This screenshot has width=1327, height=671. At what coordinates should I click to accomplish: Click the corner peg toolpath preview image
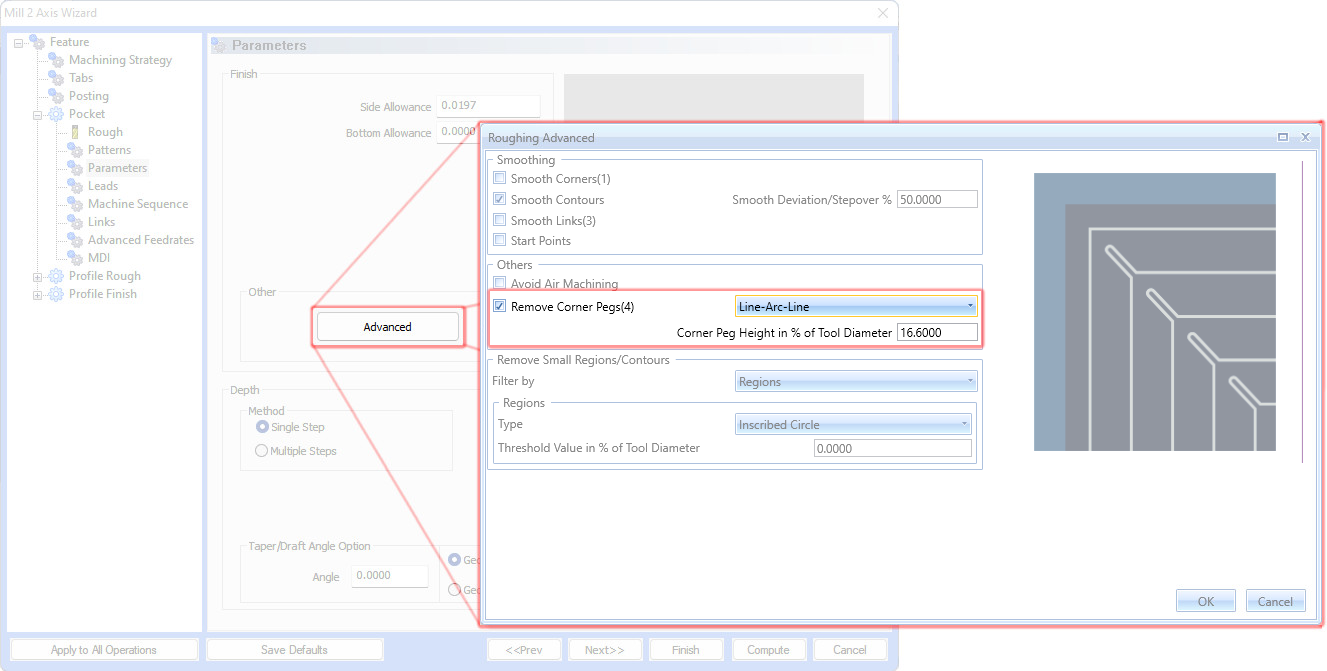(1155, 312)
